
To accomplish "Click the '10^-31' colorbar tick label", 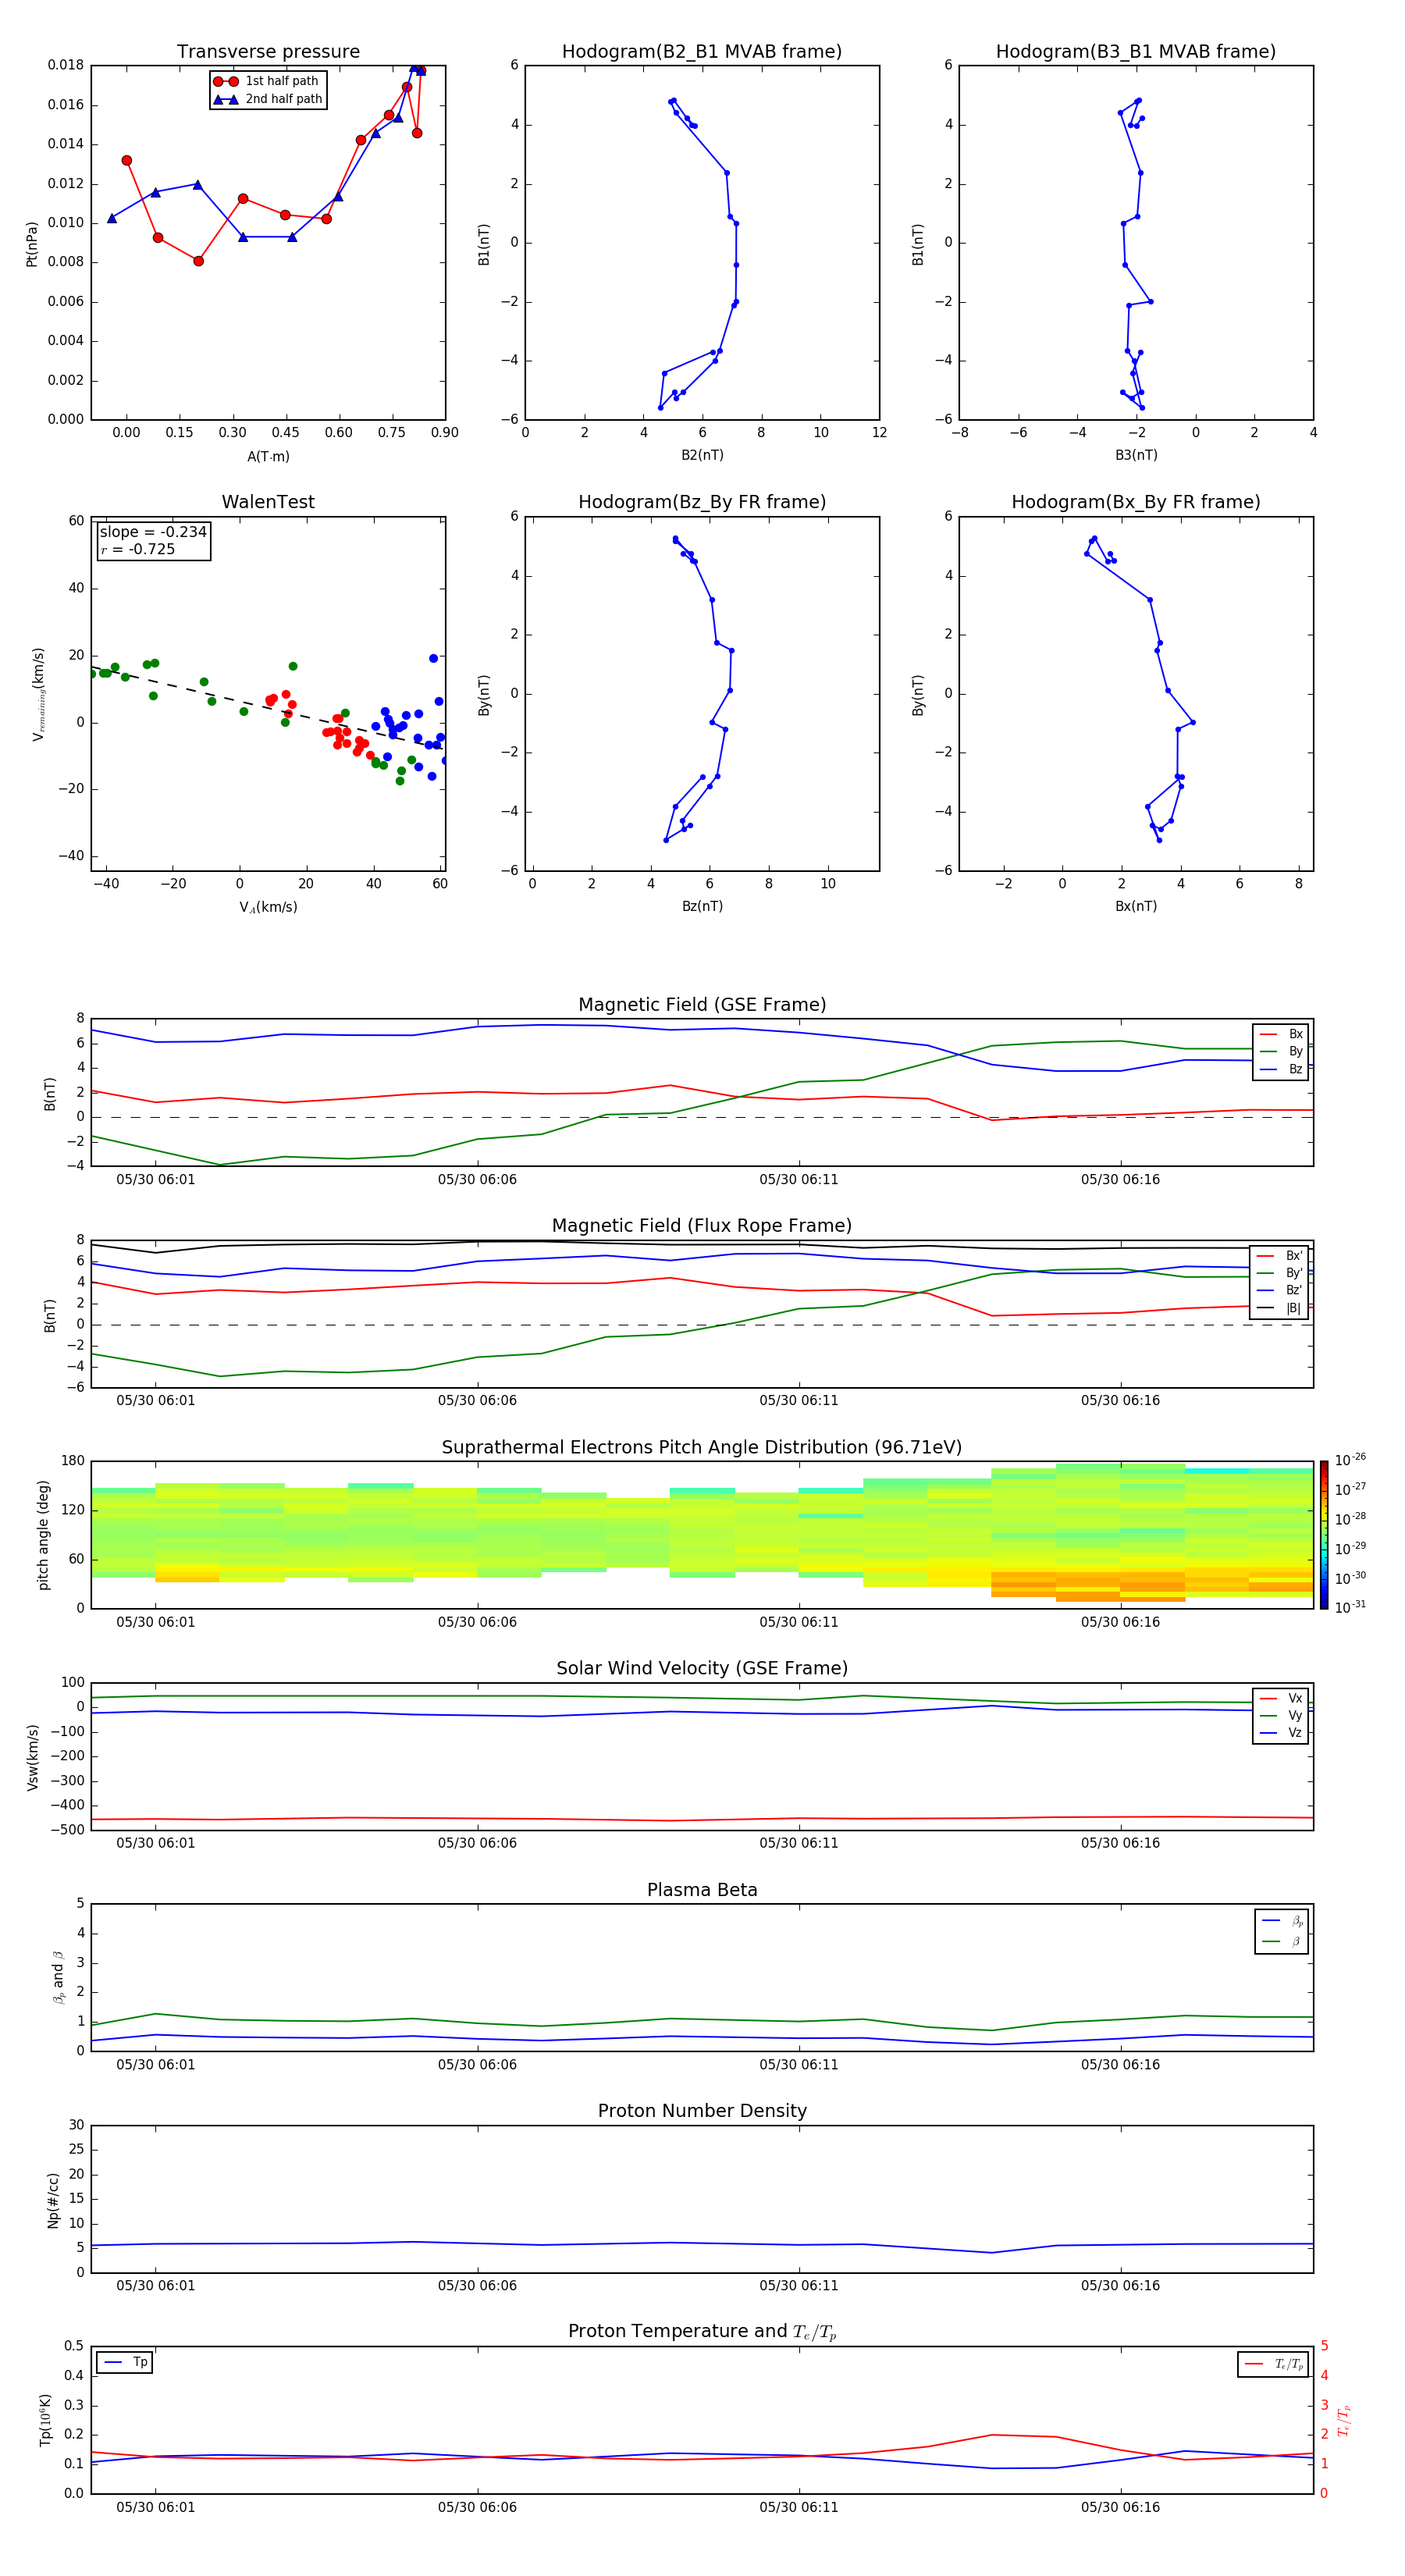I will click(x=1350, y=1607).
